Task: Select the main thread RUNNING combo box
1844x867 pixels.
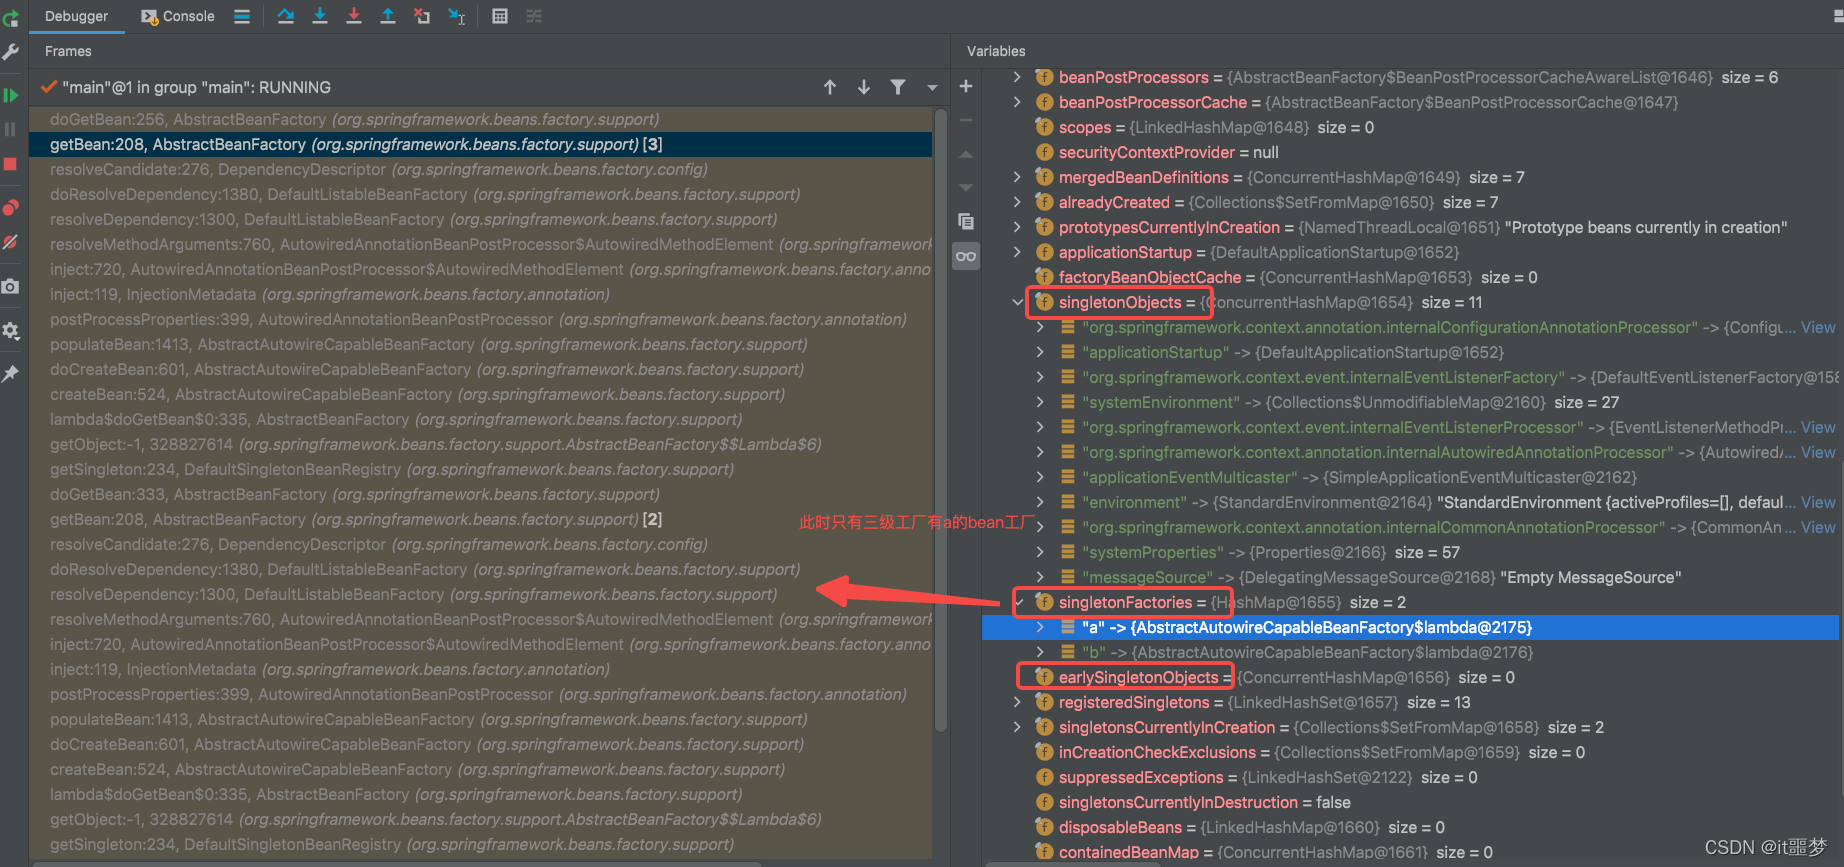Action: click(x=490, y=87)
